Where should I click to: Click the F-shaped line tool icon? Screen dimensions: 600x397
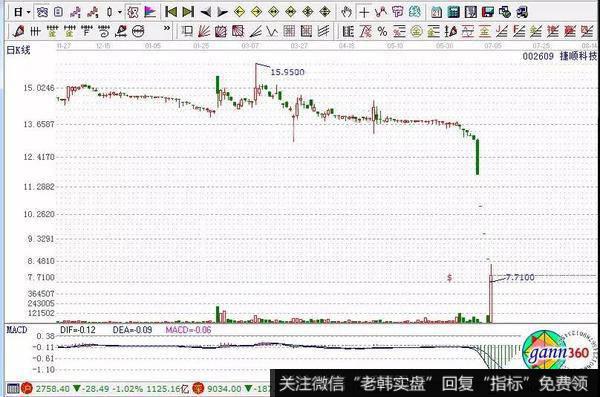coord(86,31)
